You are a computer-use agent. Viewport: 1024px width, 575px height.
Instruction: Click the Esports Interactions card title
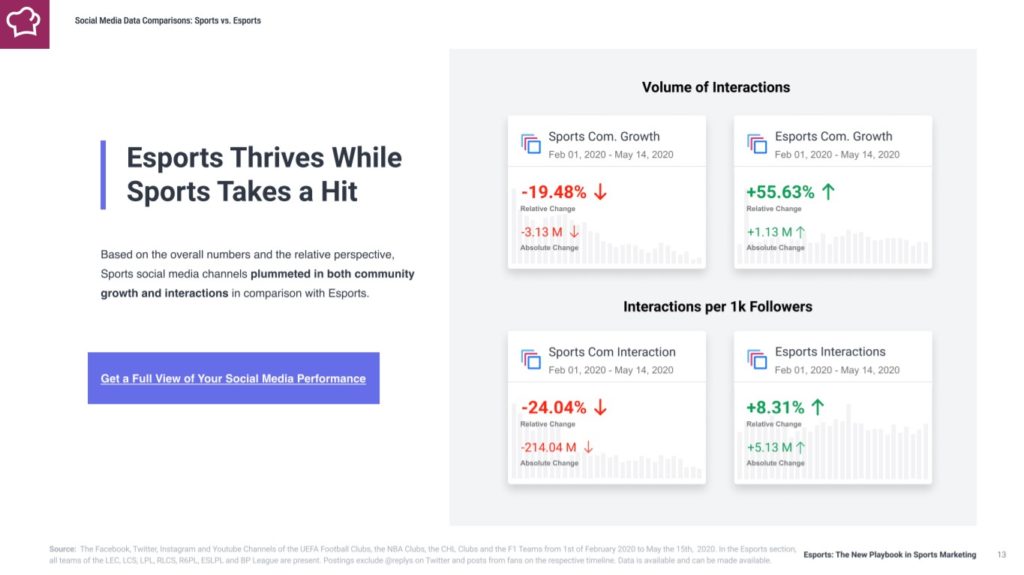830,352
